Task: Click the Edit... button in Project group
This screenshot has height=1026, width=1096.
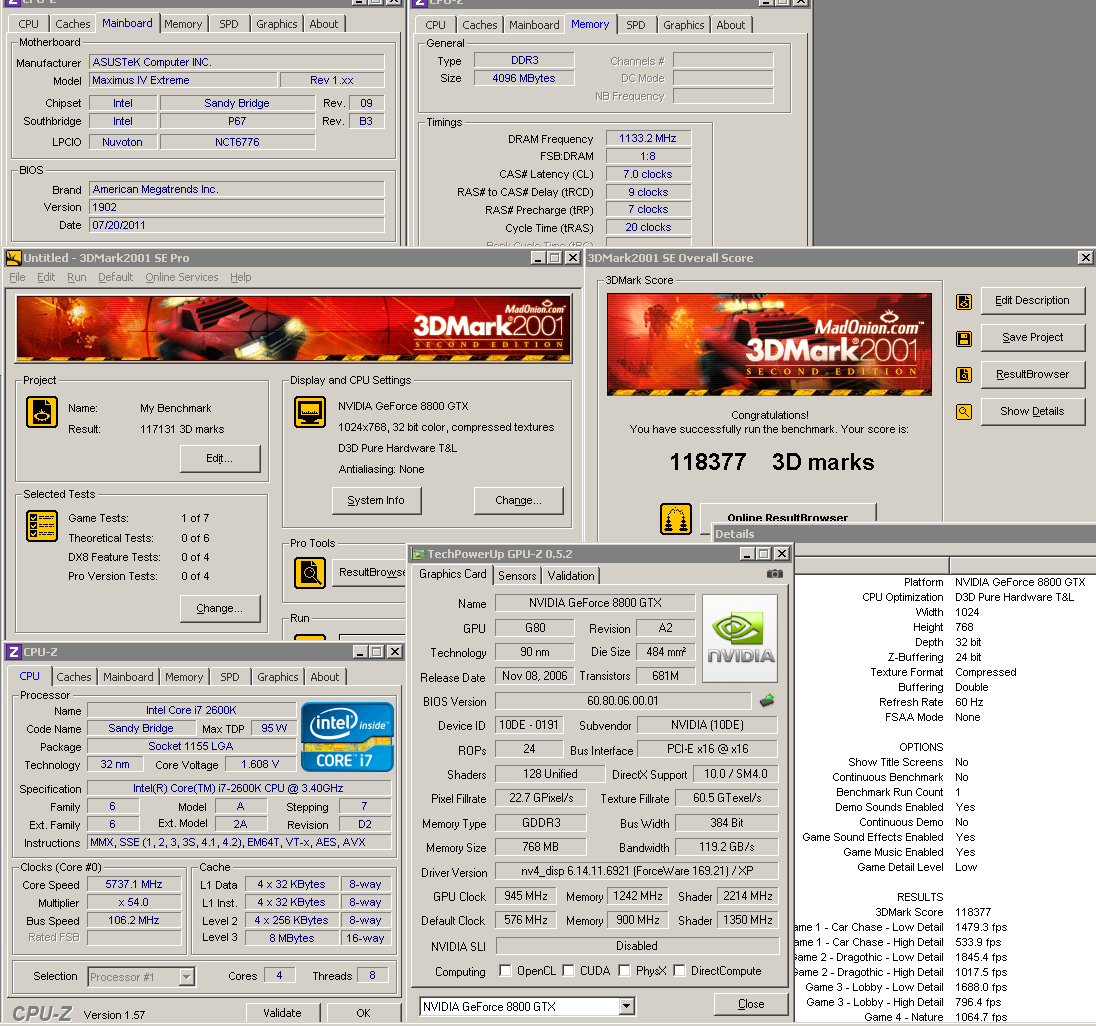Action: pyautogui.click(x=219, y=458)
